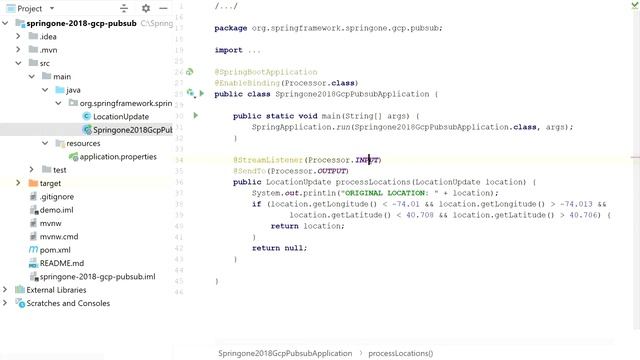Expand the .mvn folder
The width and height of the screenshot is (640, 360).
18,49
